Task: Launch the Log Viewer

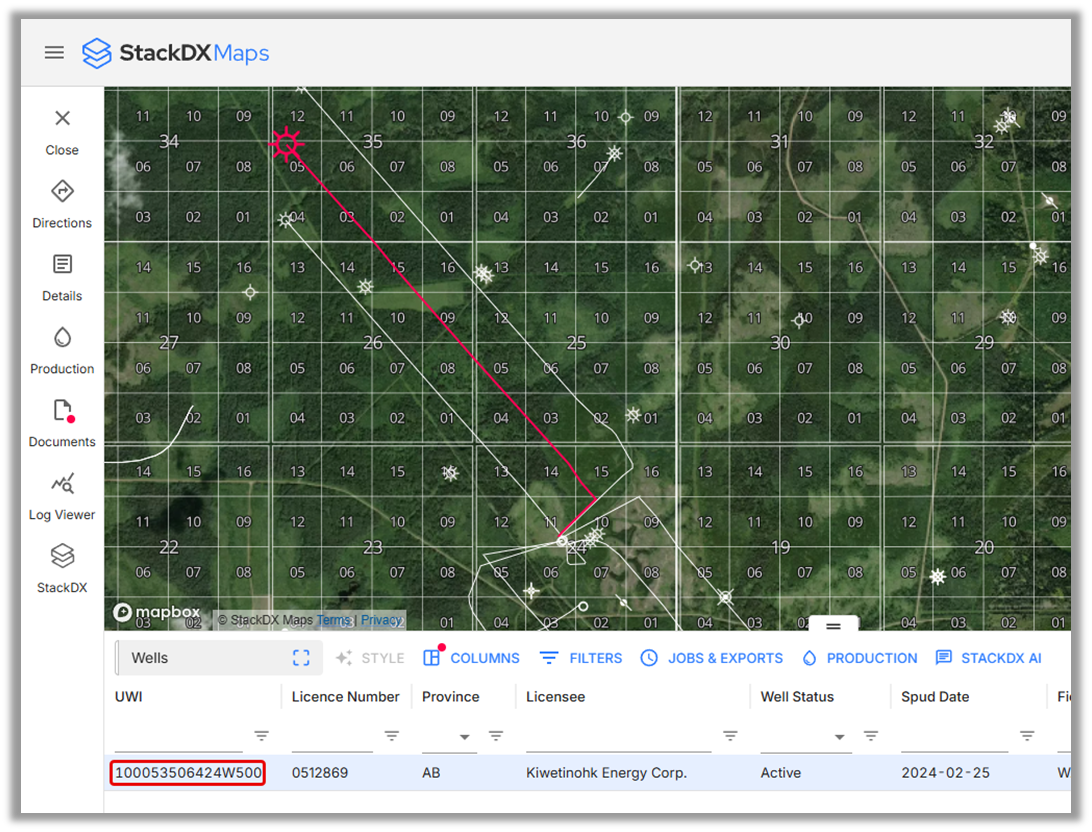Action: [62, 484]
